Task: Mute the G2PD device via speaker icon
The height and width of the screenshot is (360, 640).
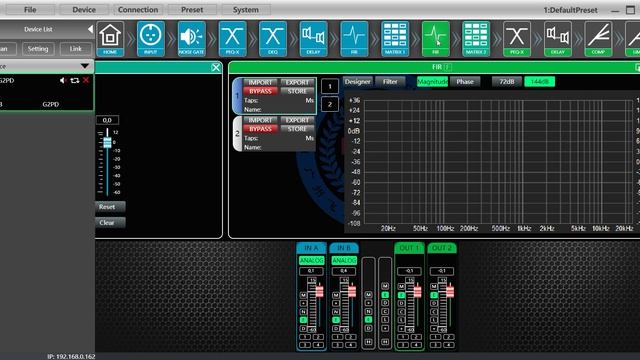Action: [x=63, y=80]
